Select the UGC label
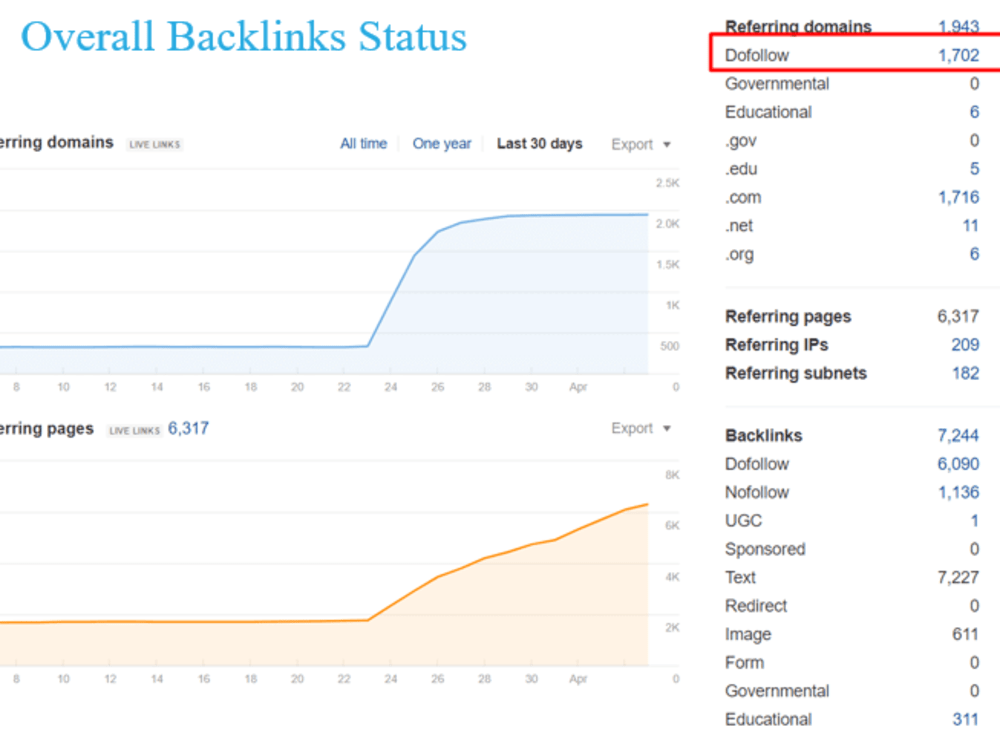1000x750 pixels. pos(744,520)
